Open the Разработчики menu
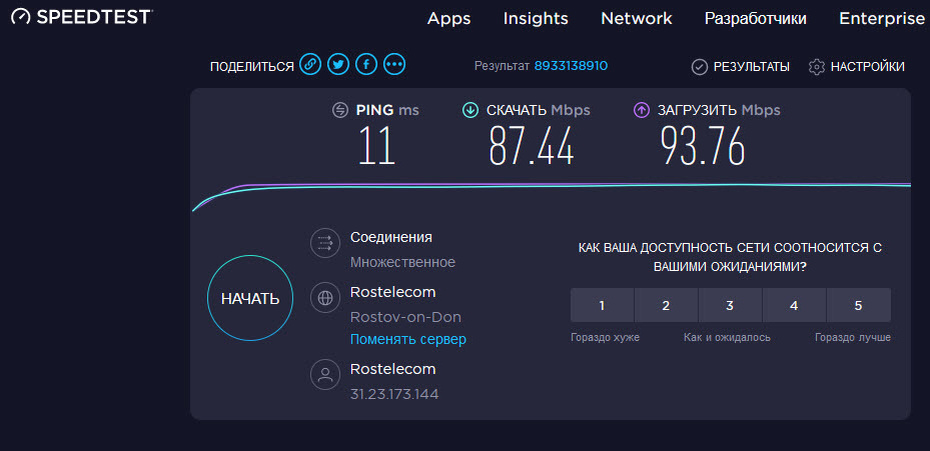Screen dimensions: 930x451 coord(755,18)
